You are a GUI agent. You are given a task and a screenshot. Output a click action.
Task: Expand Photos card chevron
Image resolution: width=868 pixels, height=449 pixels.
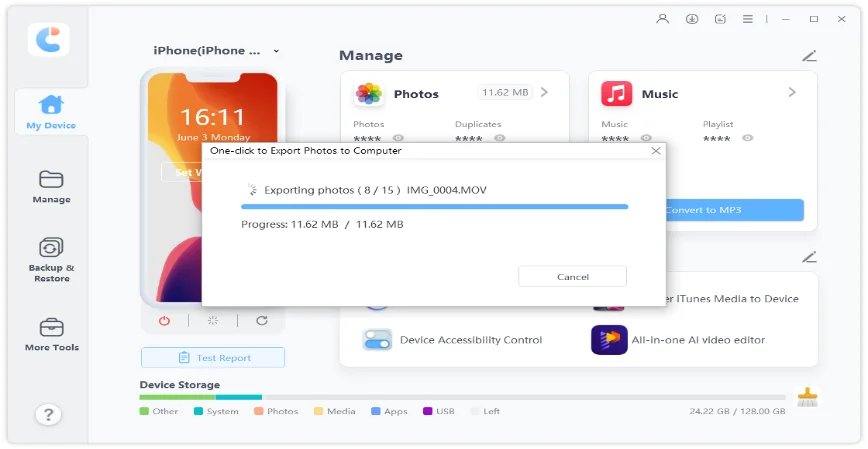[544, 92]
